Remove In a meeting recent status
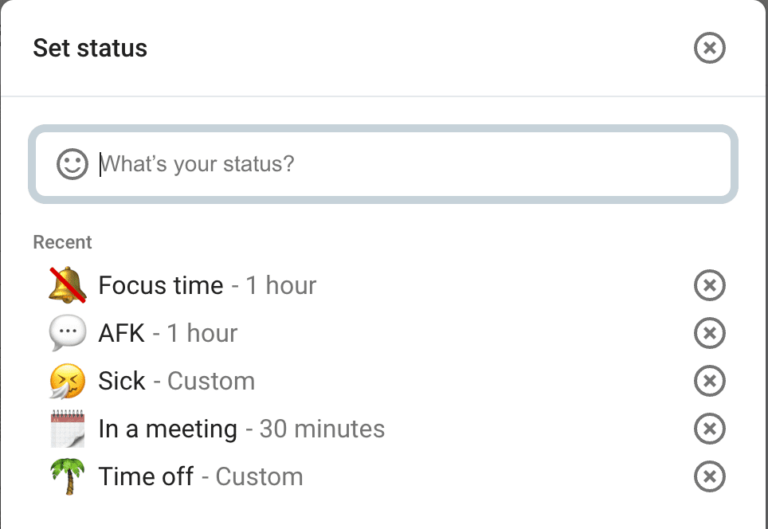This screenshot has height=529, width=768. pyautogui.click(x=709, y=429)
